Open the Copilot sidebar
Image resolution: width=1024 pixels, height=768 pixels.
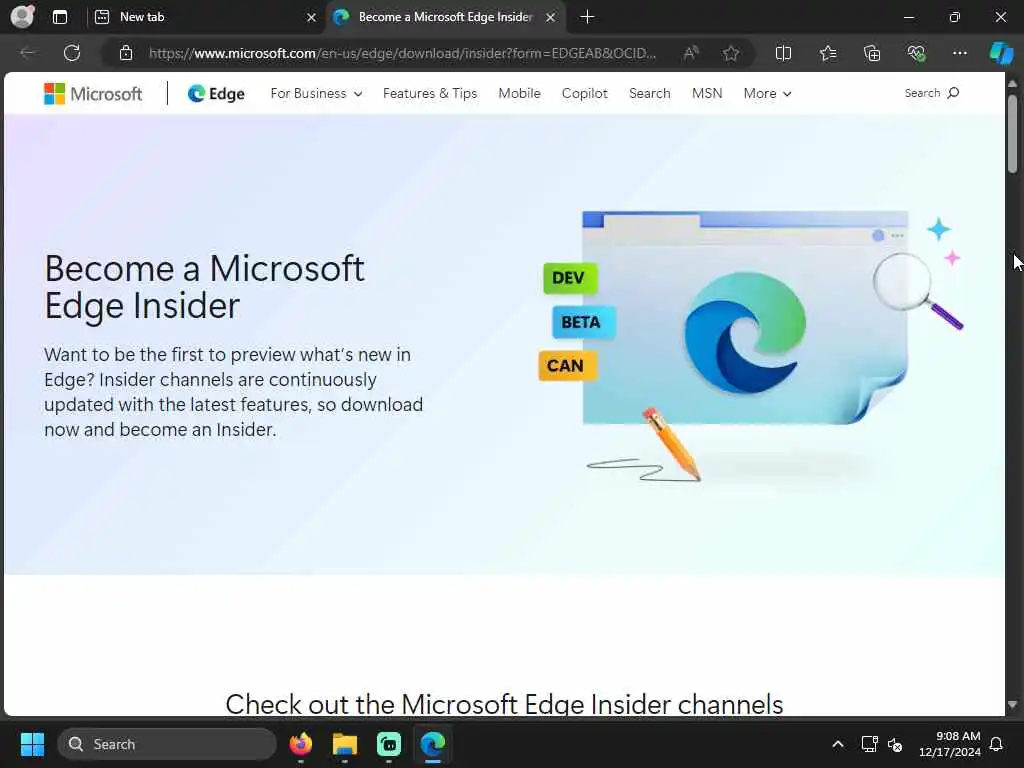(x=1000, y=53)
